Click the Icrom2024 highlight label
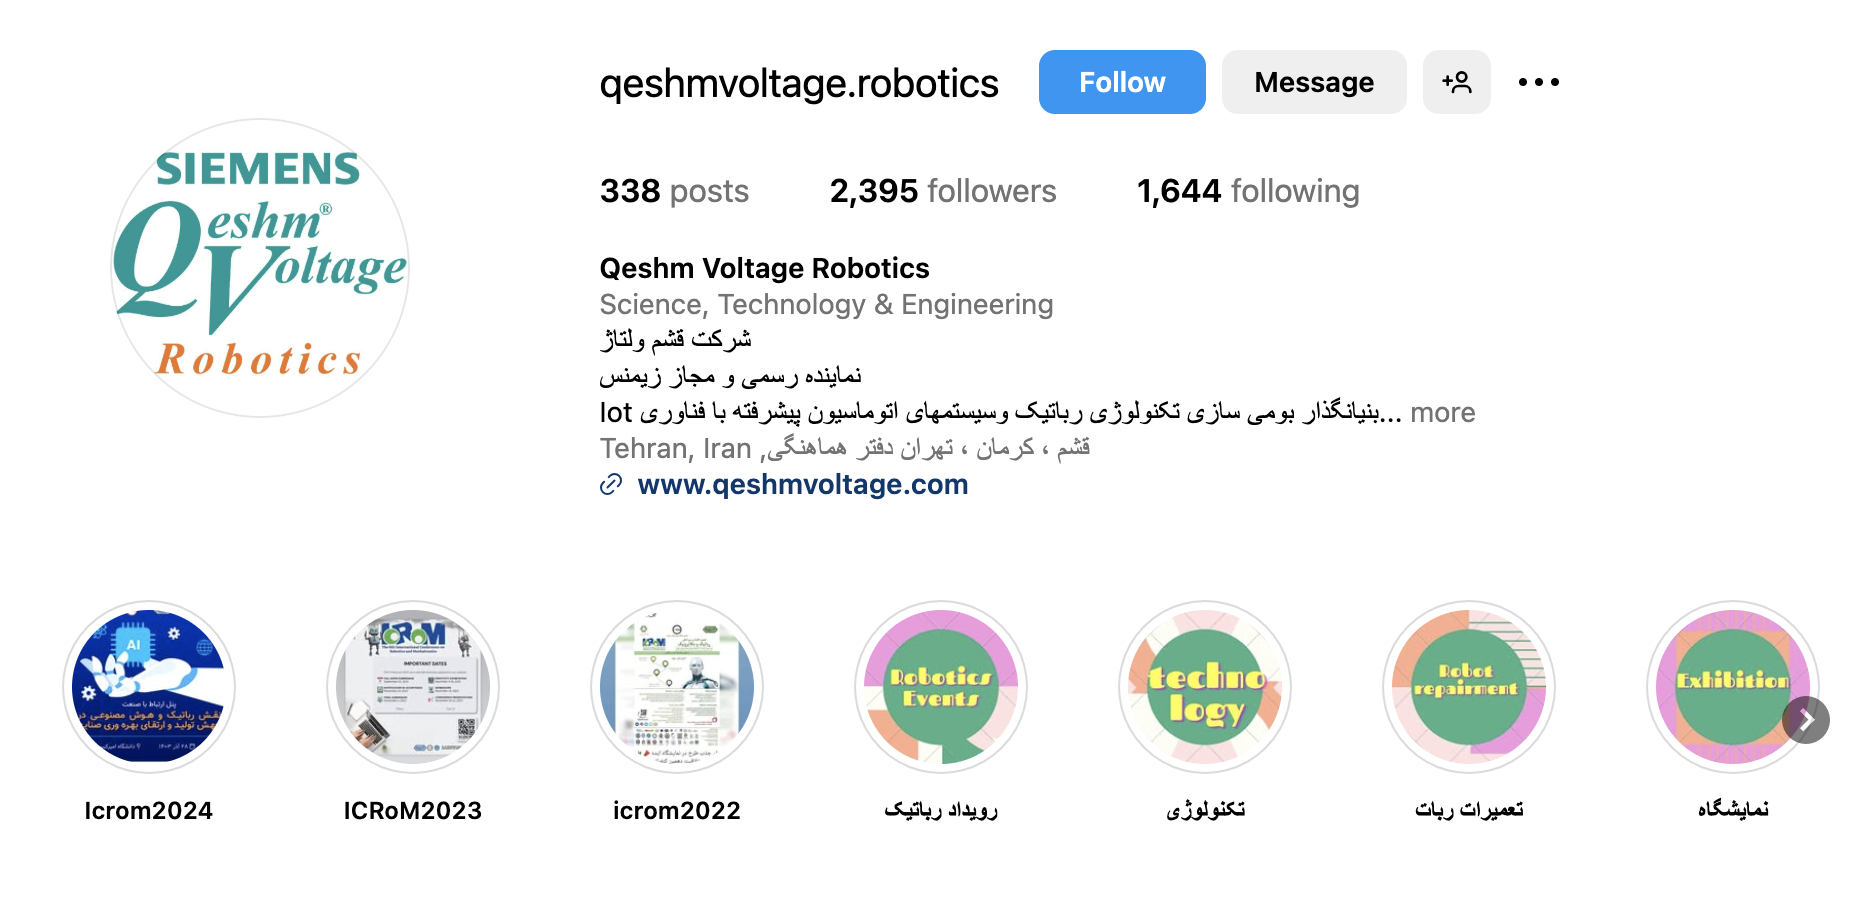This screenshot has width=1868, height=905. point(149,810)
